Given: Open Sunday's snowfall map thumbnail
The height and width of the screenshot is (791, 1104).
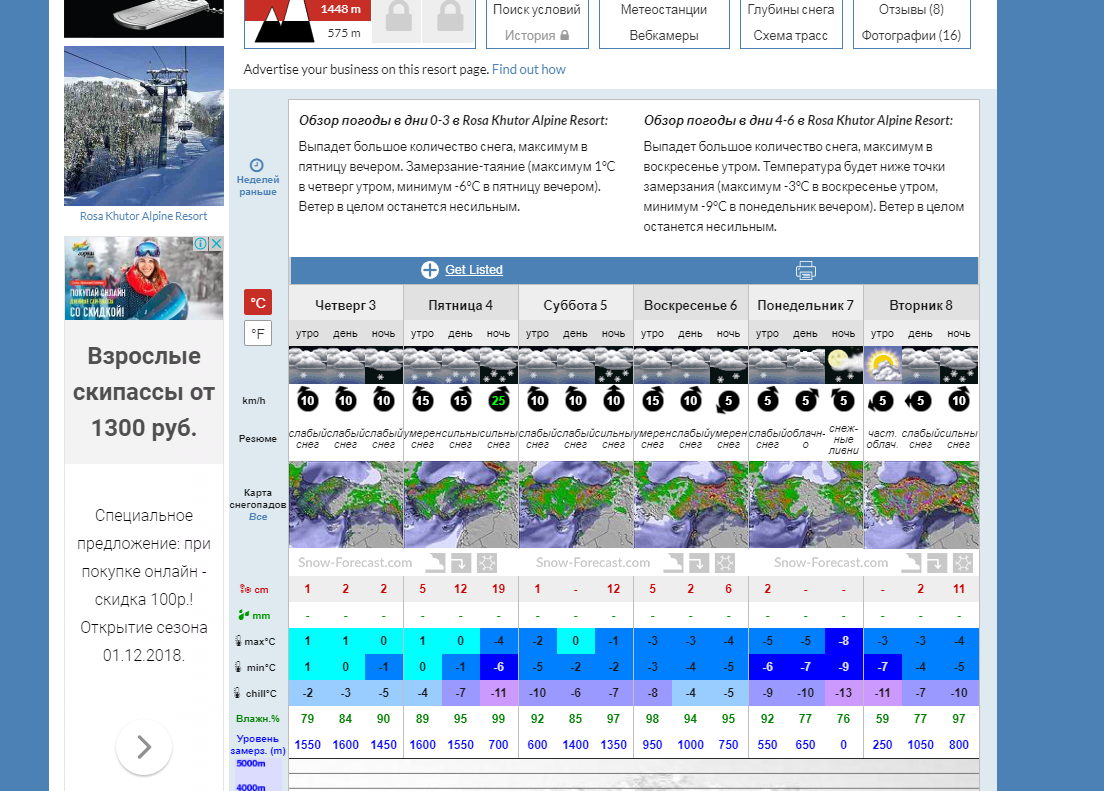Looking at the screenshot, I should 691,504.
